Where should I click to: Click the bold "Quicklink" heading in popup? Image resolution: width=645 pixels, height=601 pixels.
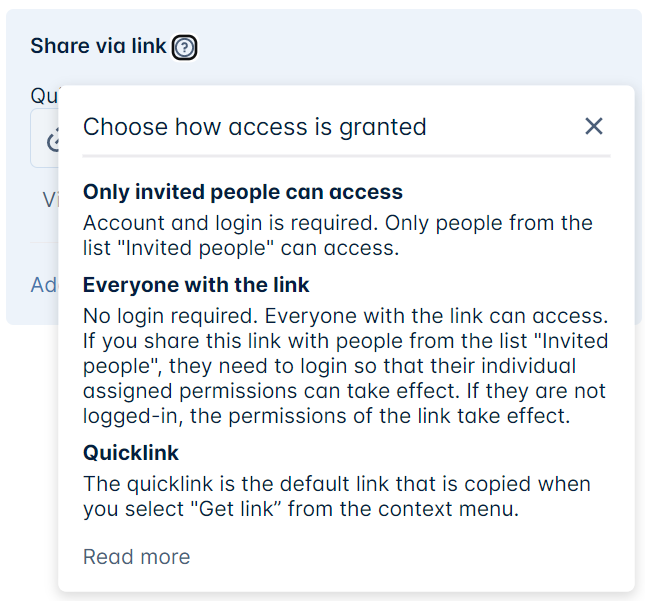[130, 453]
